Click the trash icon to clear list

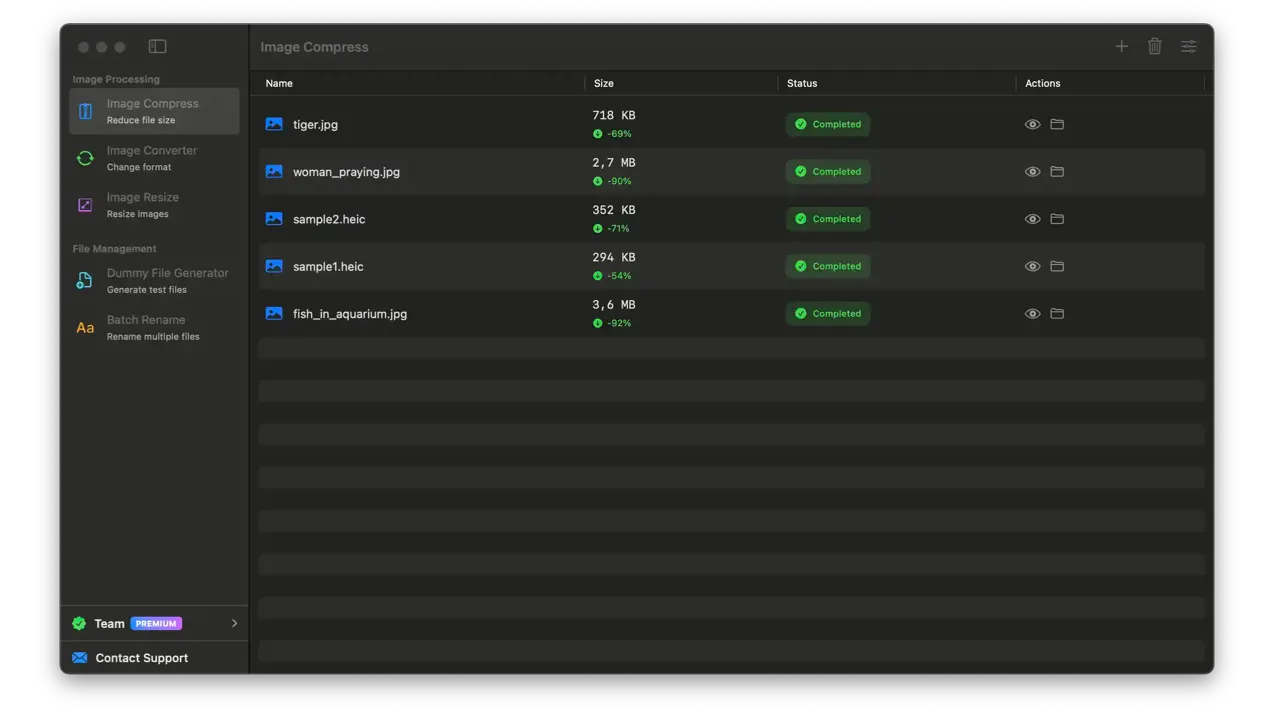click(1154, 46)
